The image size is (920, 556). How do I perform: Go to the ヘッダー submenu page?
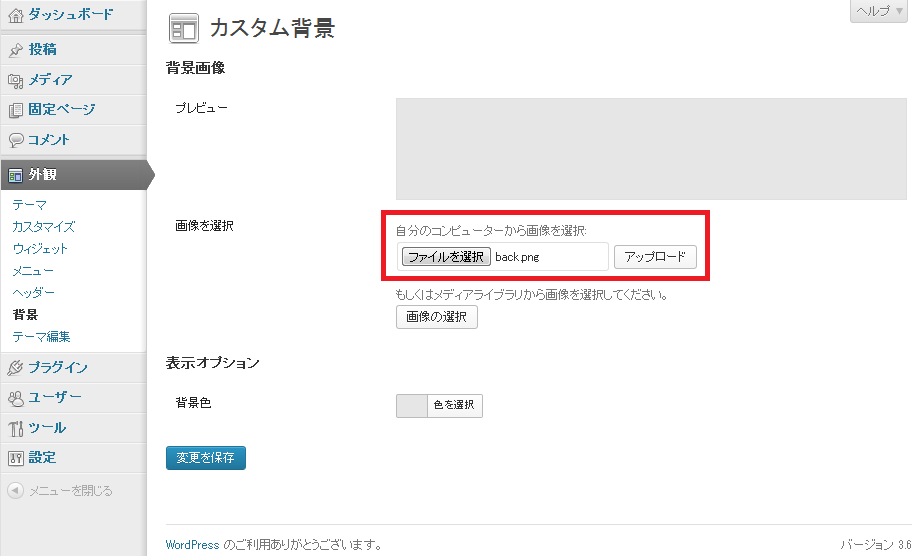point(33,293)
